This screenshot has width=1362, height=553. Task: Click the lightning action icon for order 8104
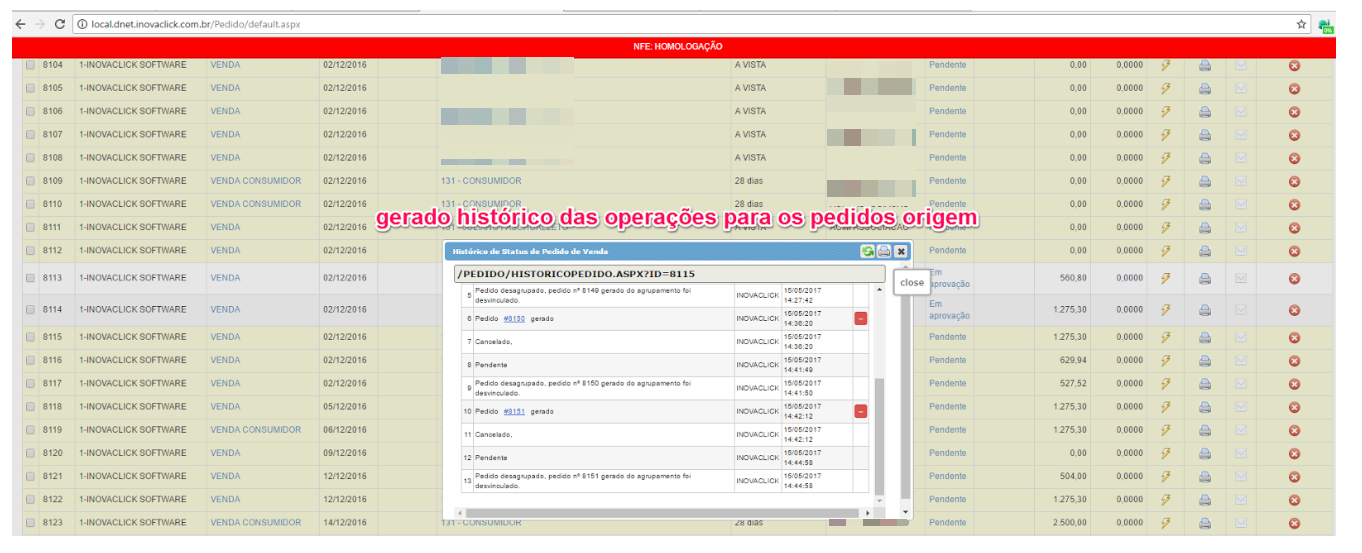click(x=1165, y=66)
